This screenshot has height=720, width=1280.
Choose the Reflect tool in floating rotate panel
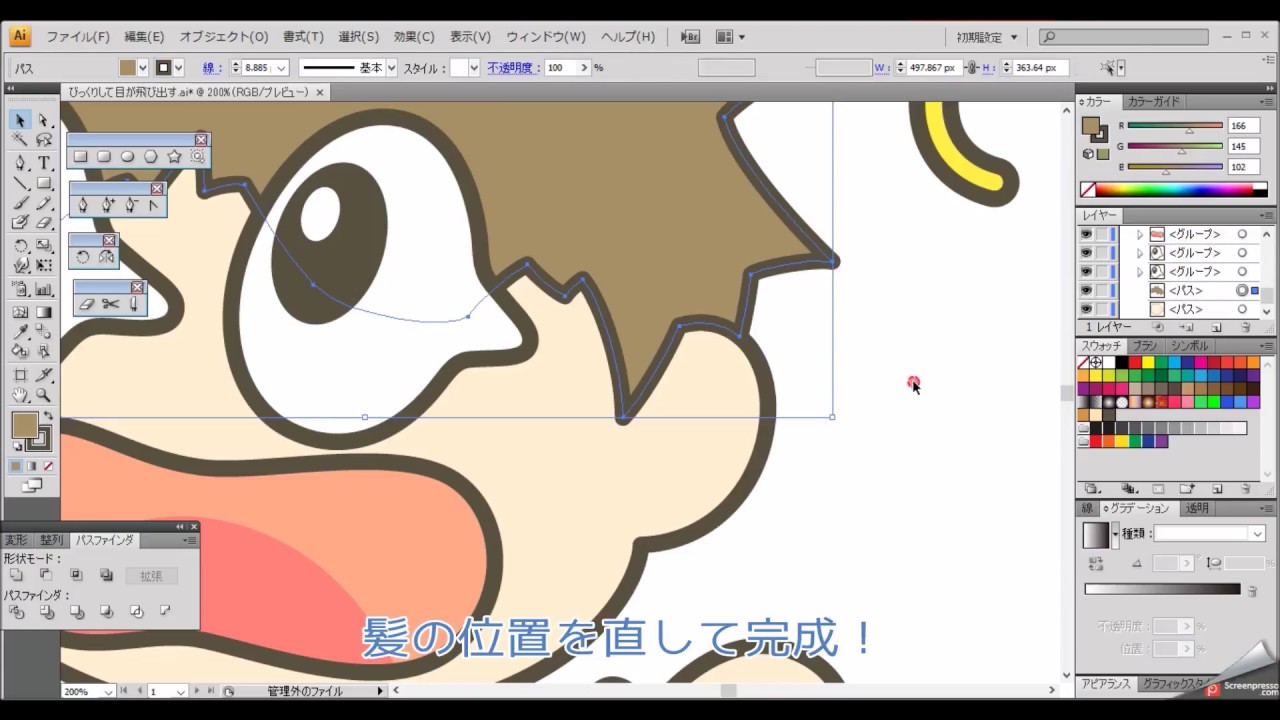(106, 257)
